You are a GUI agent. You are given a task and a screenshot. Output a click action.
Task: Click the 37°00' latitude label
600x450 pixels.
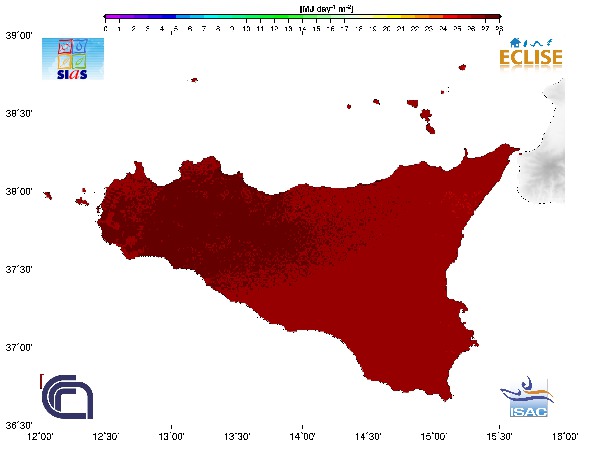coord(19,347)
